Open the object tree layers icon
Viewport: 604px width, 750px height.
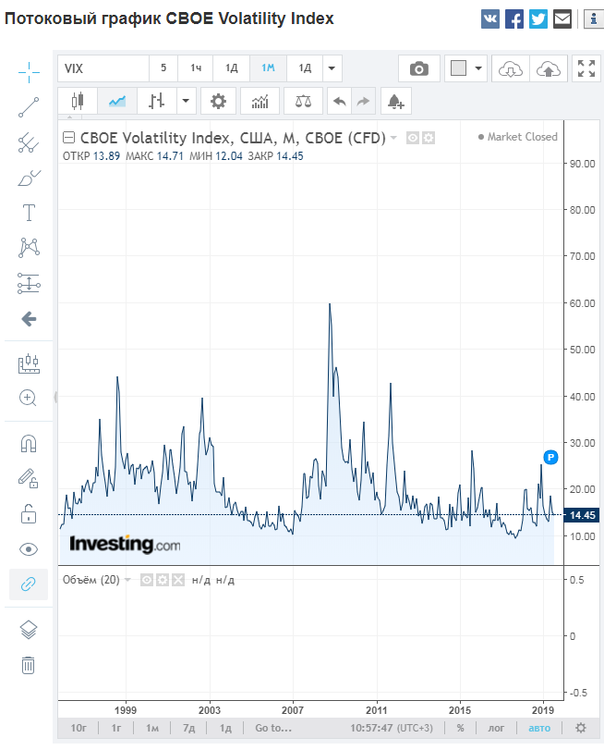point(29,629)
